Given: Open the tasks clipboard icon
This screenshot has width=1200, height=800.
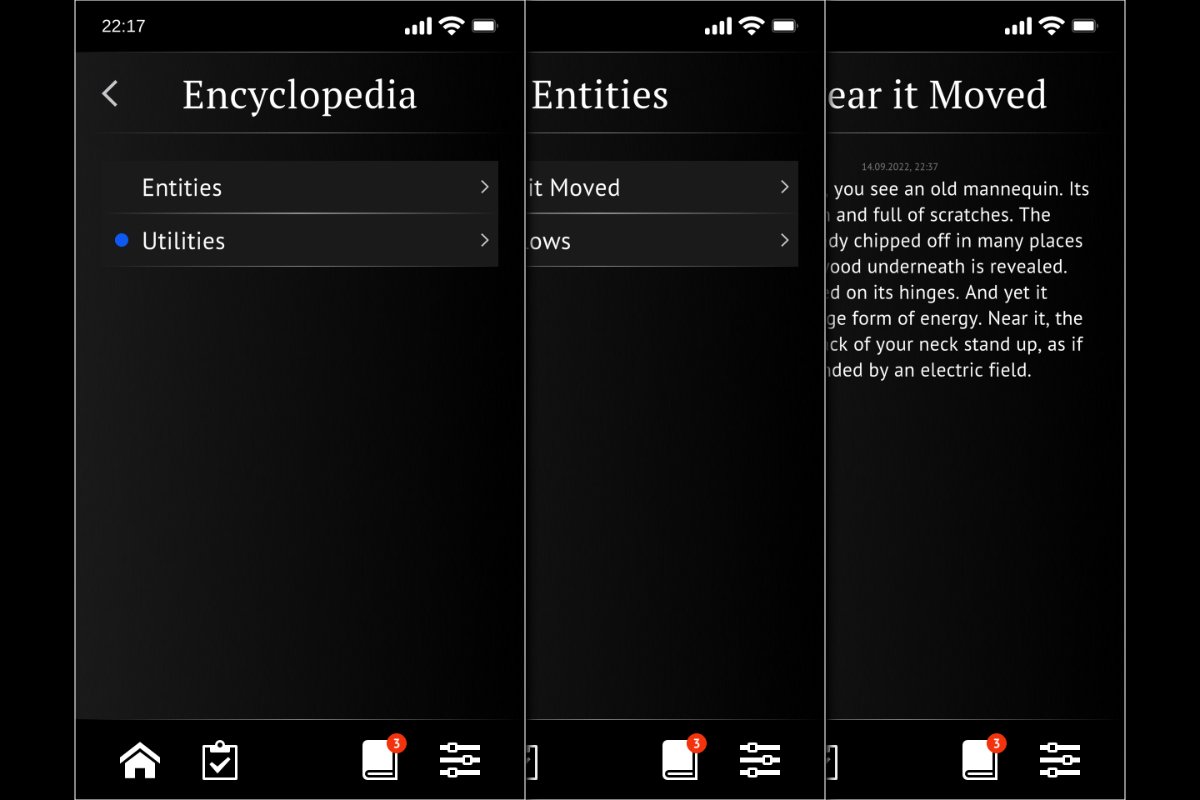Looking at the screenshot, I should 219,759.
